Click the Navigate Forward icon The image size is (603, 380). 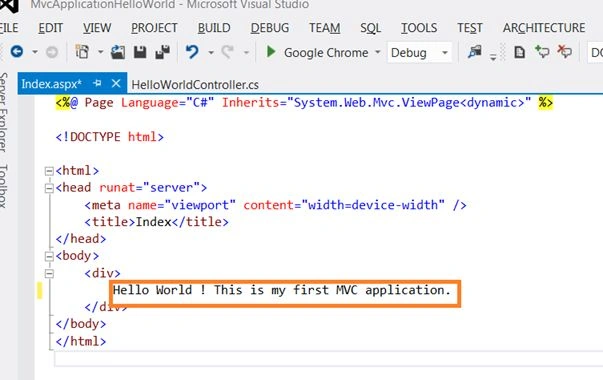tap(52, 52)
